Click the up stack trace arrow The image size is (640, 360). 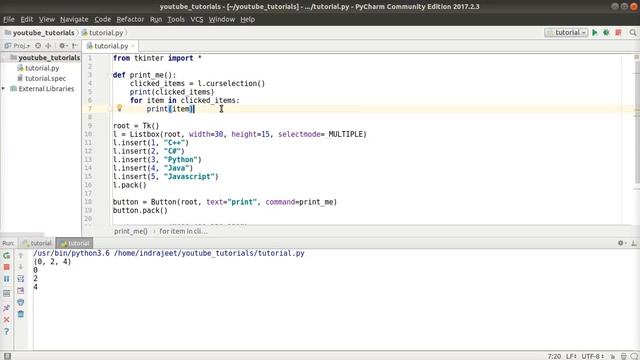click(x=21, y=256)
